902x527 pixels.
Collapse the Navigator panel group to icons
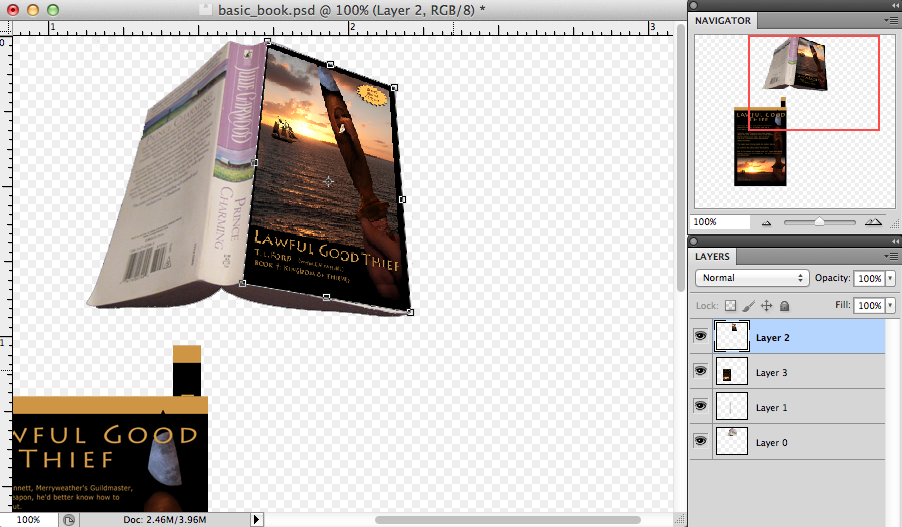pyautogui.click(x=895, y=5)
